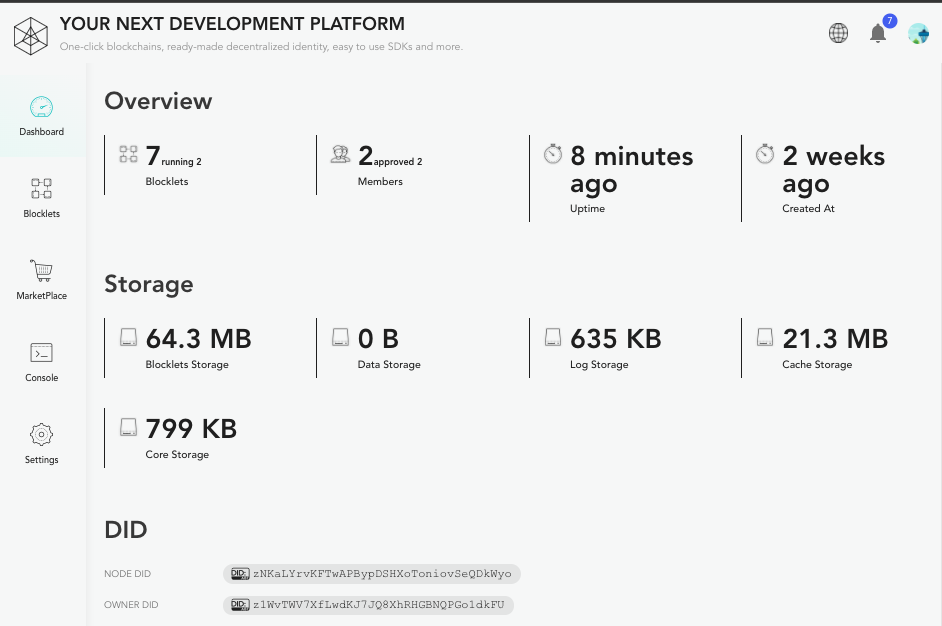Viewport: 942px width, 626px height.
Task: Click the Core Storage 799 KB stat
Action: (x=191, y=429)
